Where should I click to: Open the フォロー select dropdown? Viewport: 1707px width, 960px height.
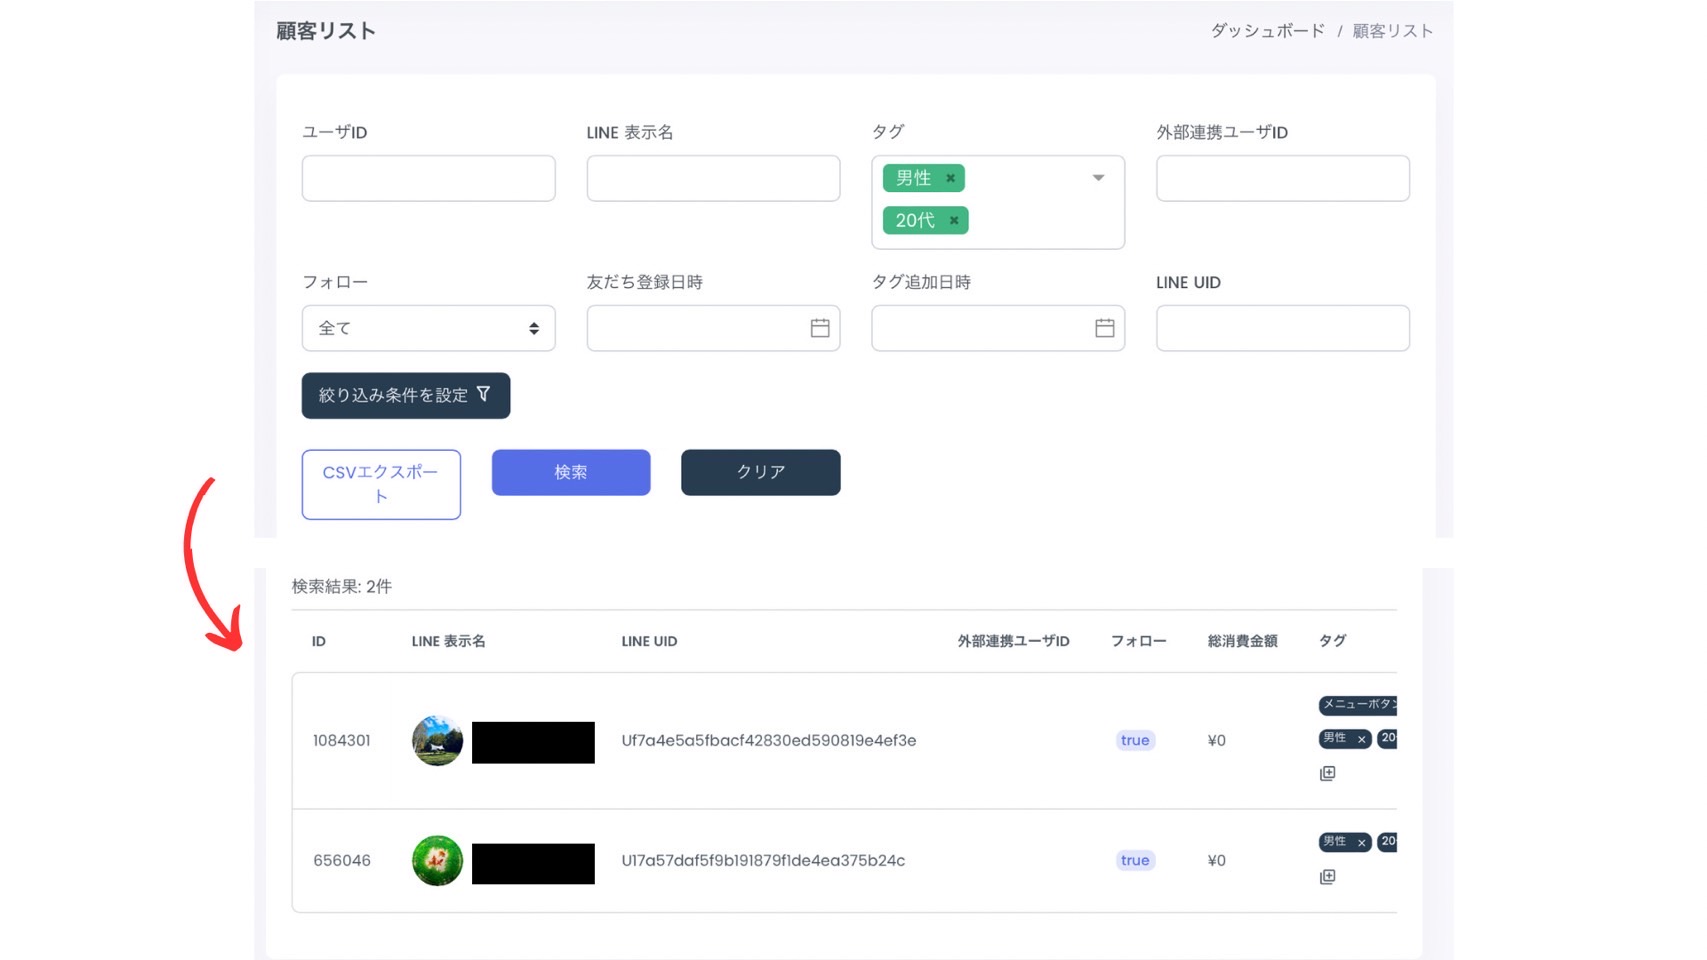click(x=428, y=328)
